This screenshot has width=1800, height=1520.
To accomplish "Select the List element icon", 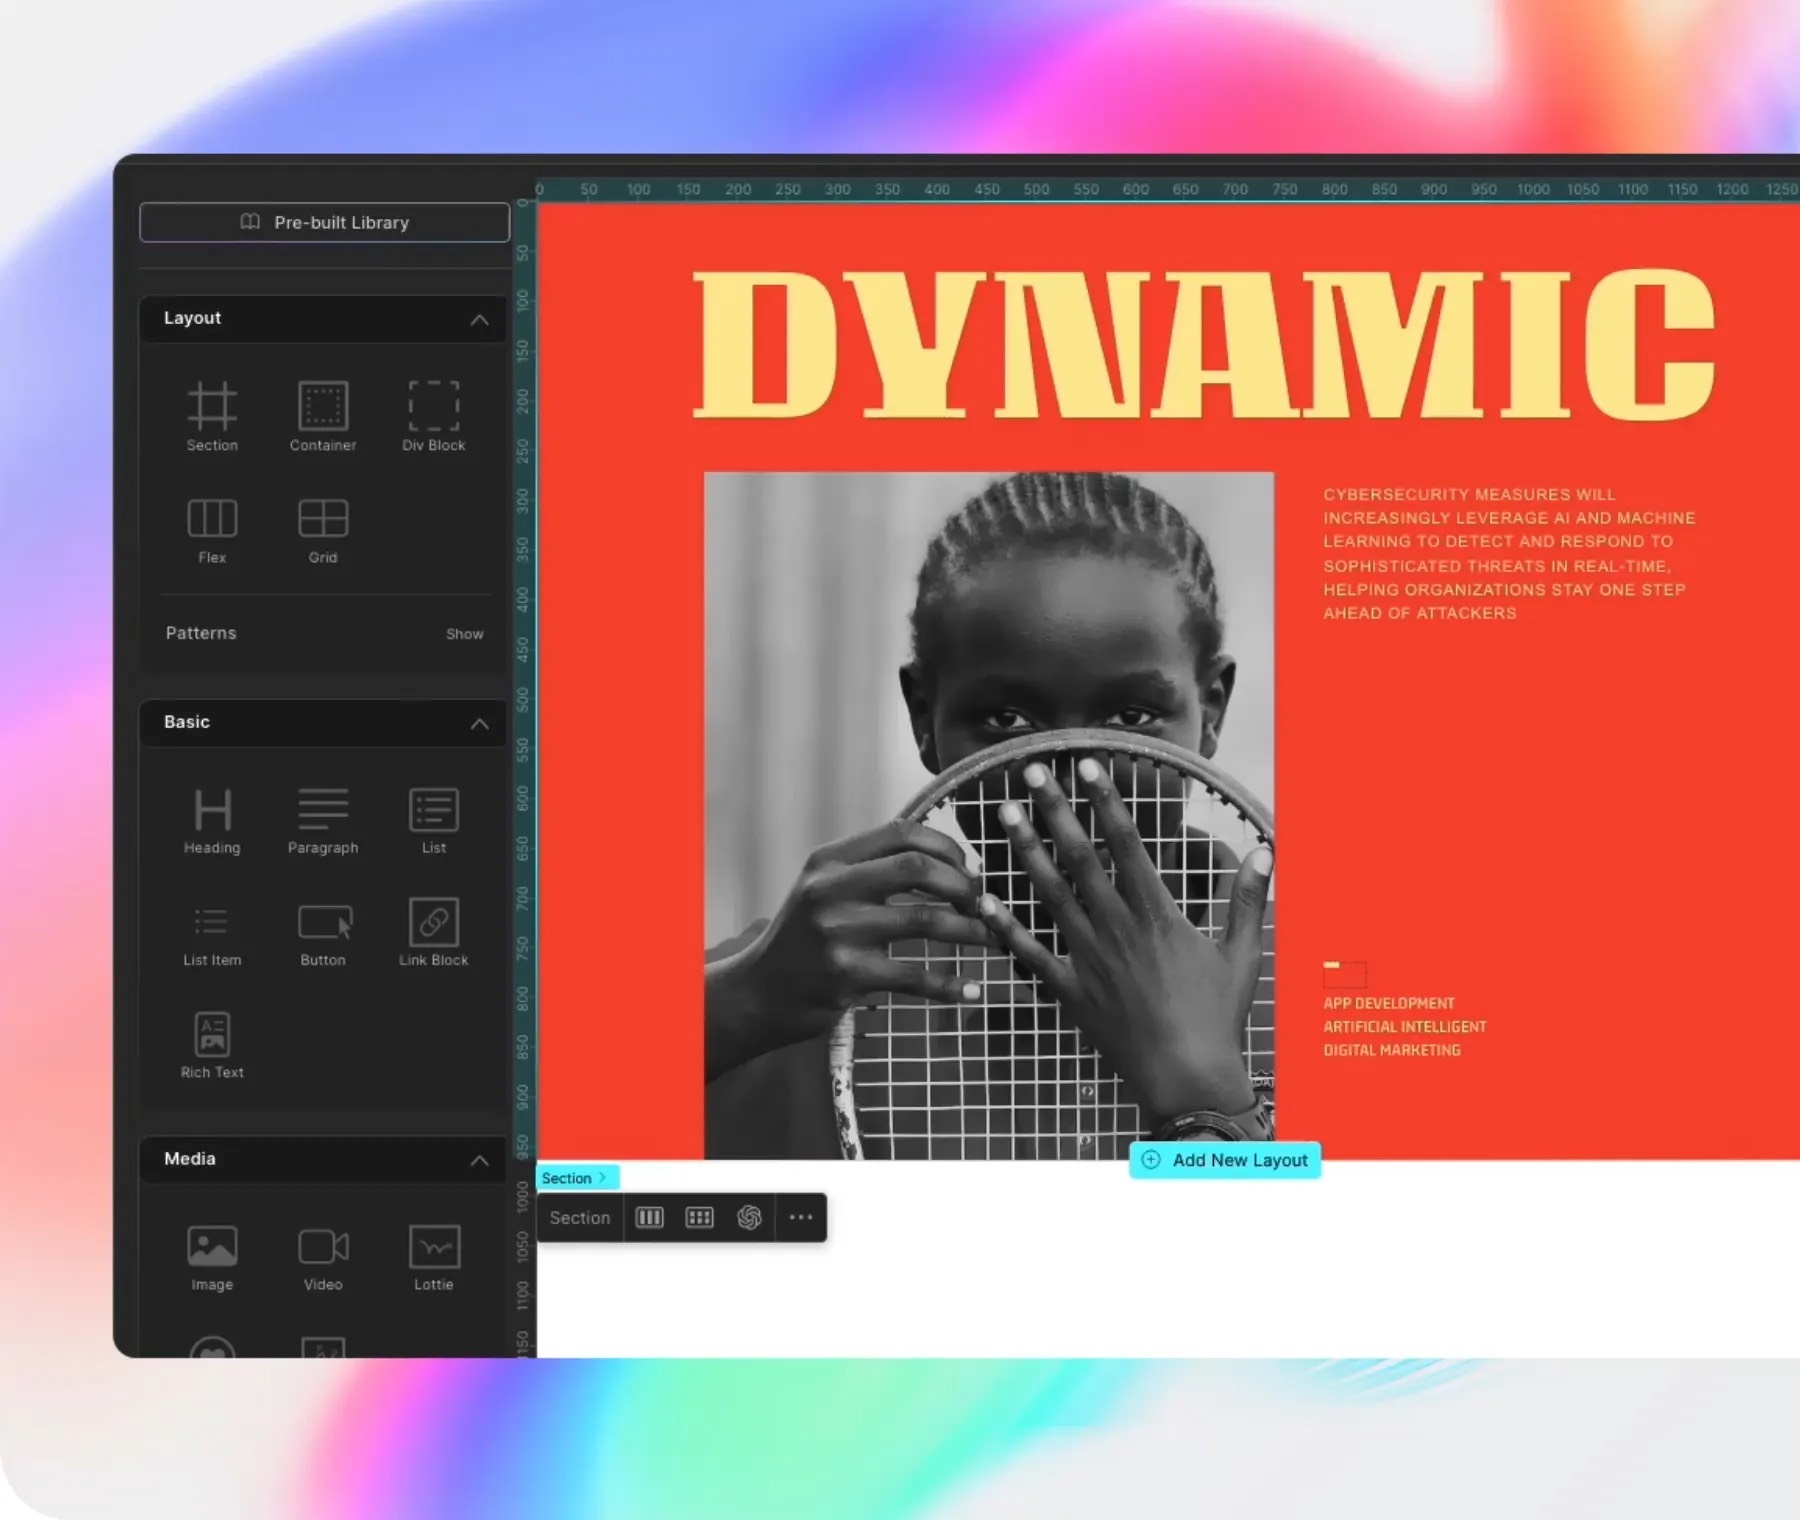I will (434, 810).
